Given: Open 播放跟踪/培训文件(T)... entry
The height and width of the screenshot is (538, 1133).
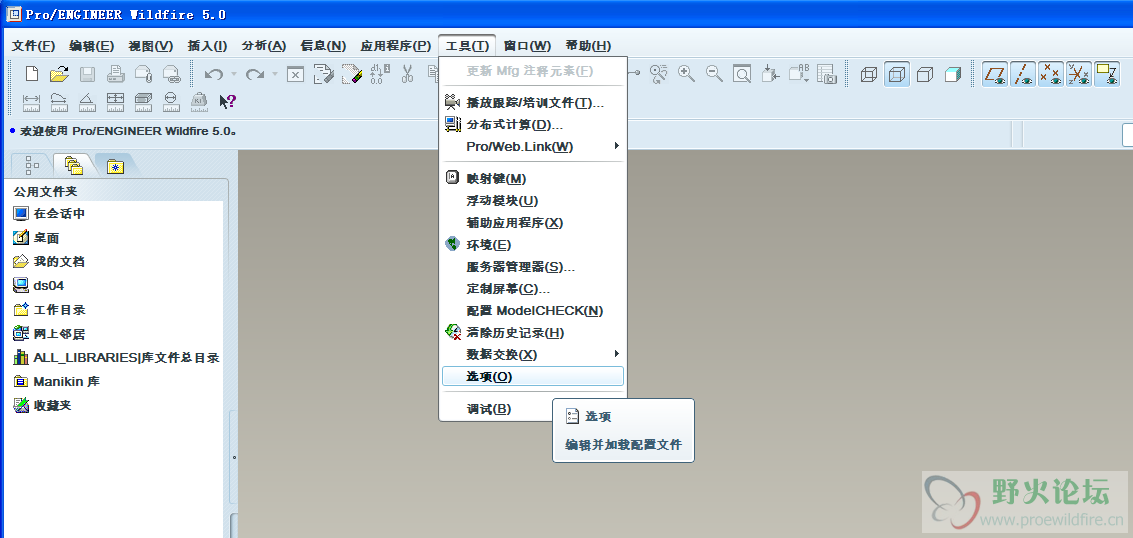Looking at the screenshot, I should pos(532,103).
